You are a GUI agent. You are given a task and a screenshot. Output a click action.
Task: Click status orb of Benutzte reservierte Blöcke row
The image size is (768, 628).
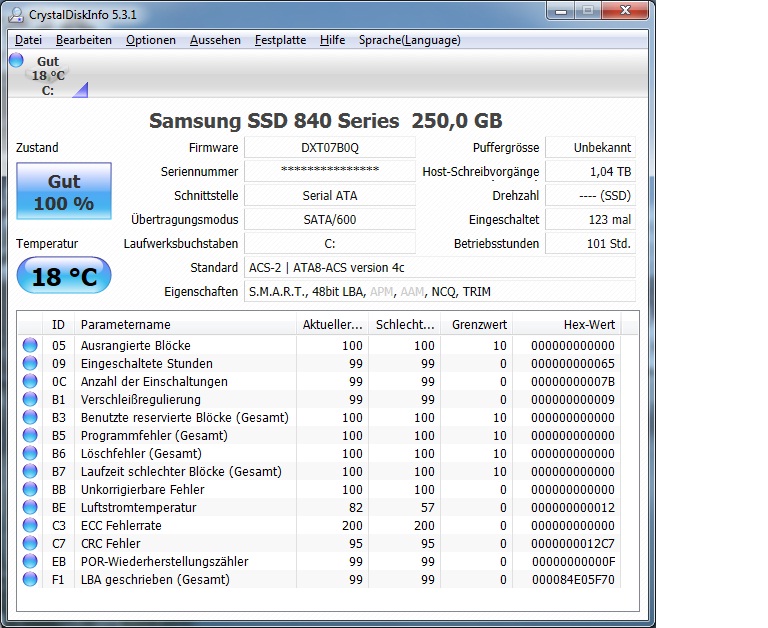pos(30,417)
